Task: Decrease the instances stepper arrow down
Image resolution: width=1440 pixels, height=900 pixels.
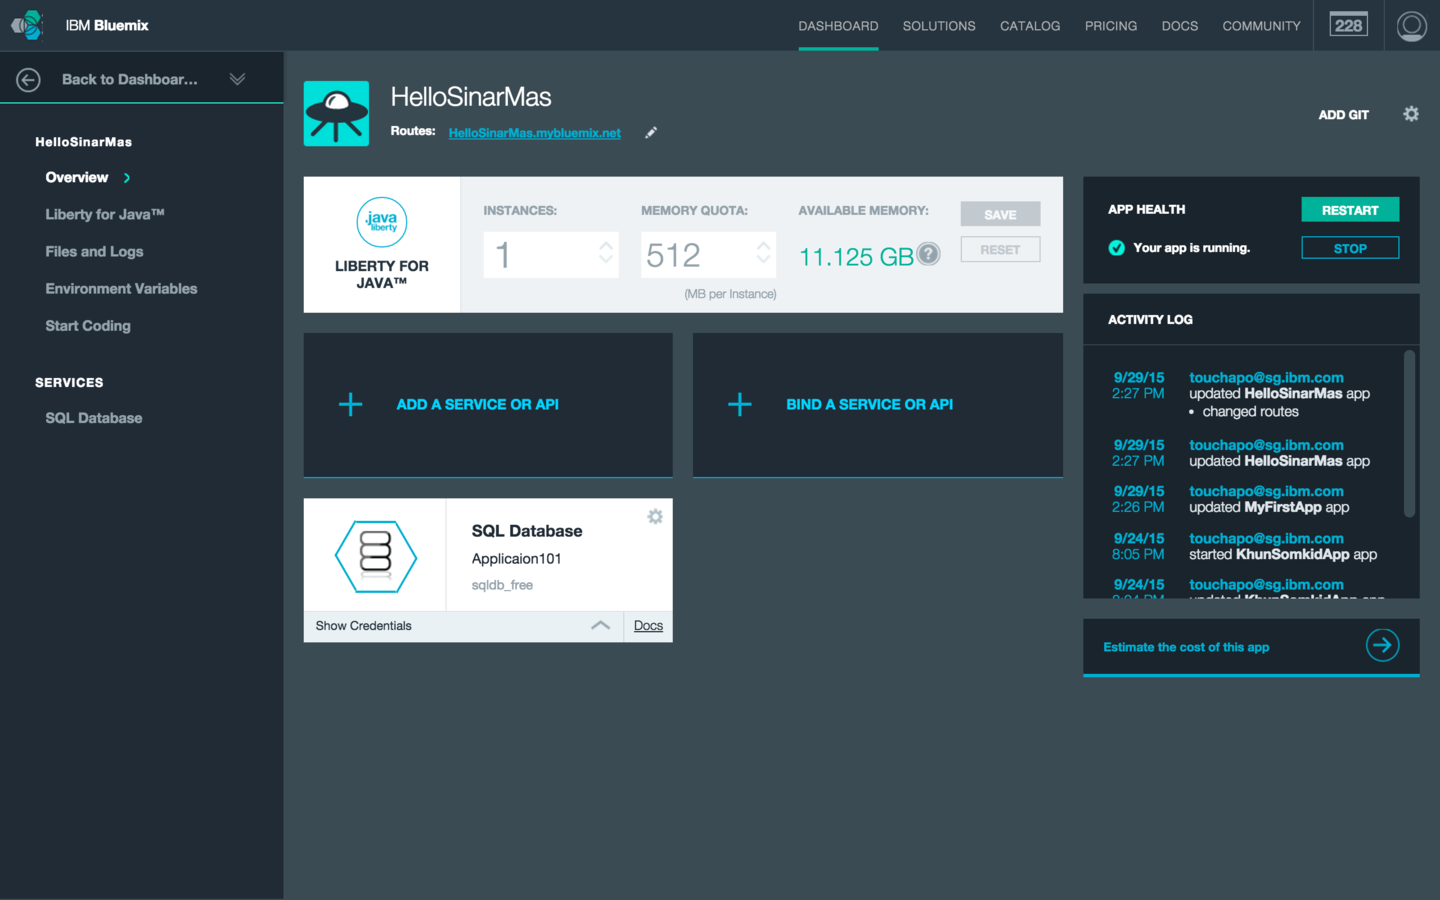Action: coord(605,261)
